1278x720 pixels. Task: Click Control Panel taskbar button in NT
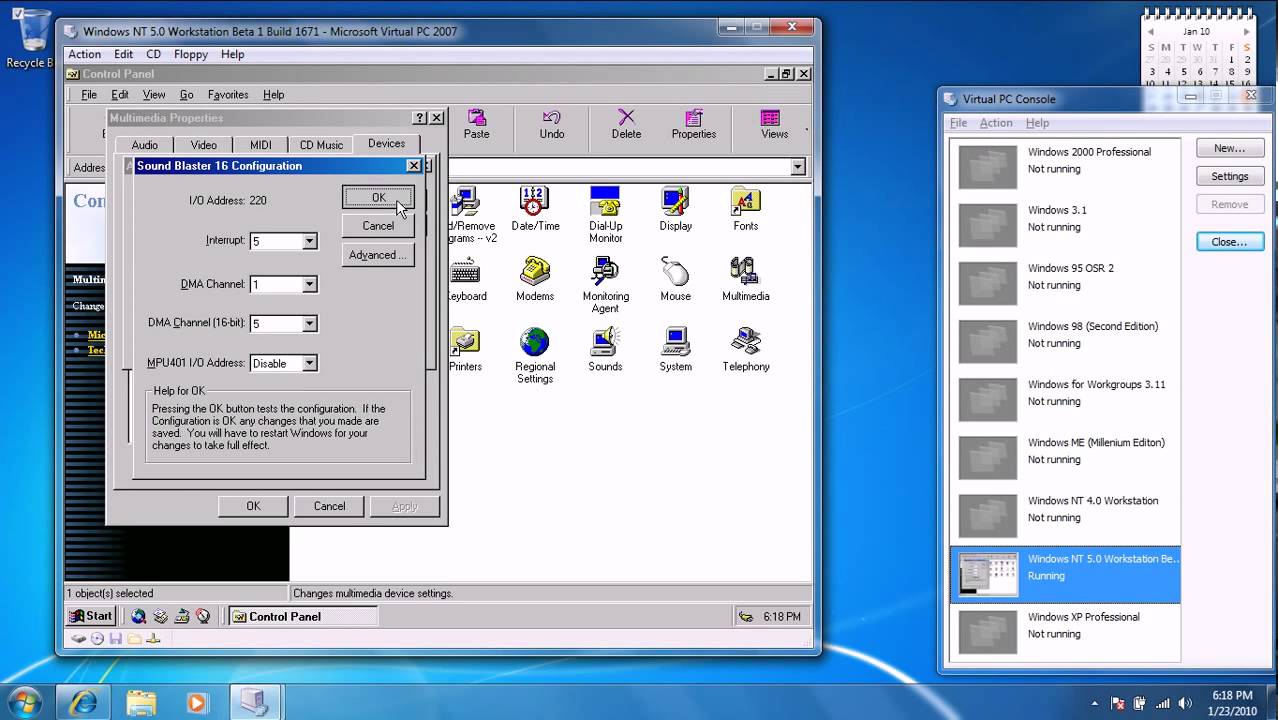pos(303,616)
